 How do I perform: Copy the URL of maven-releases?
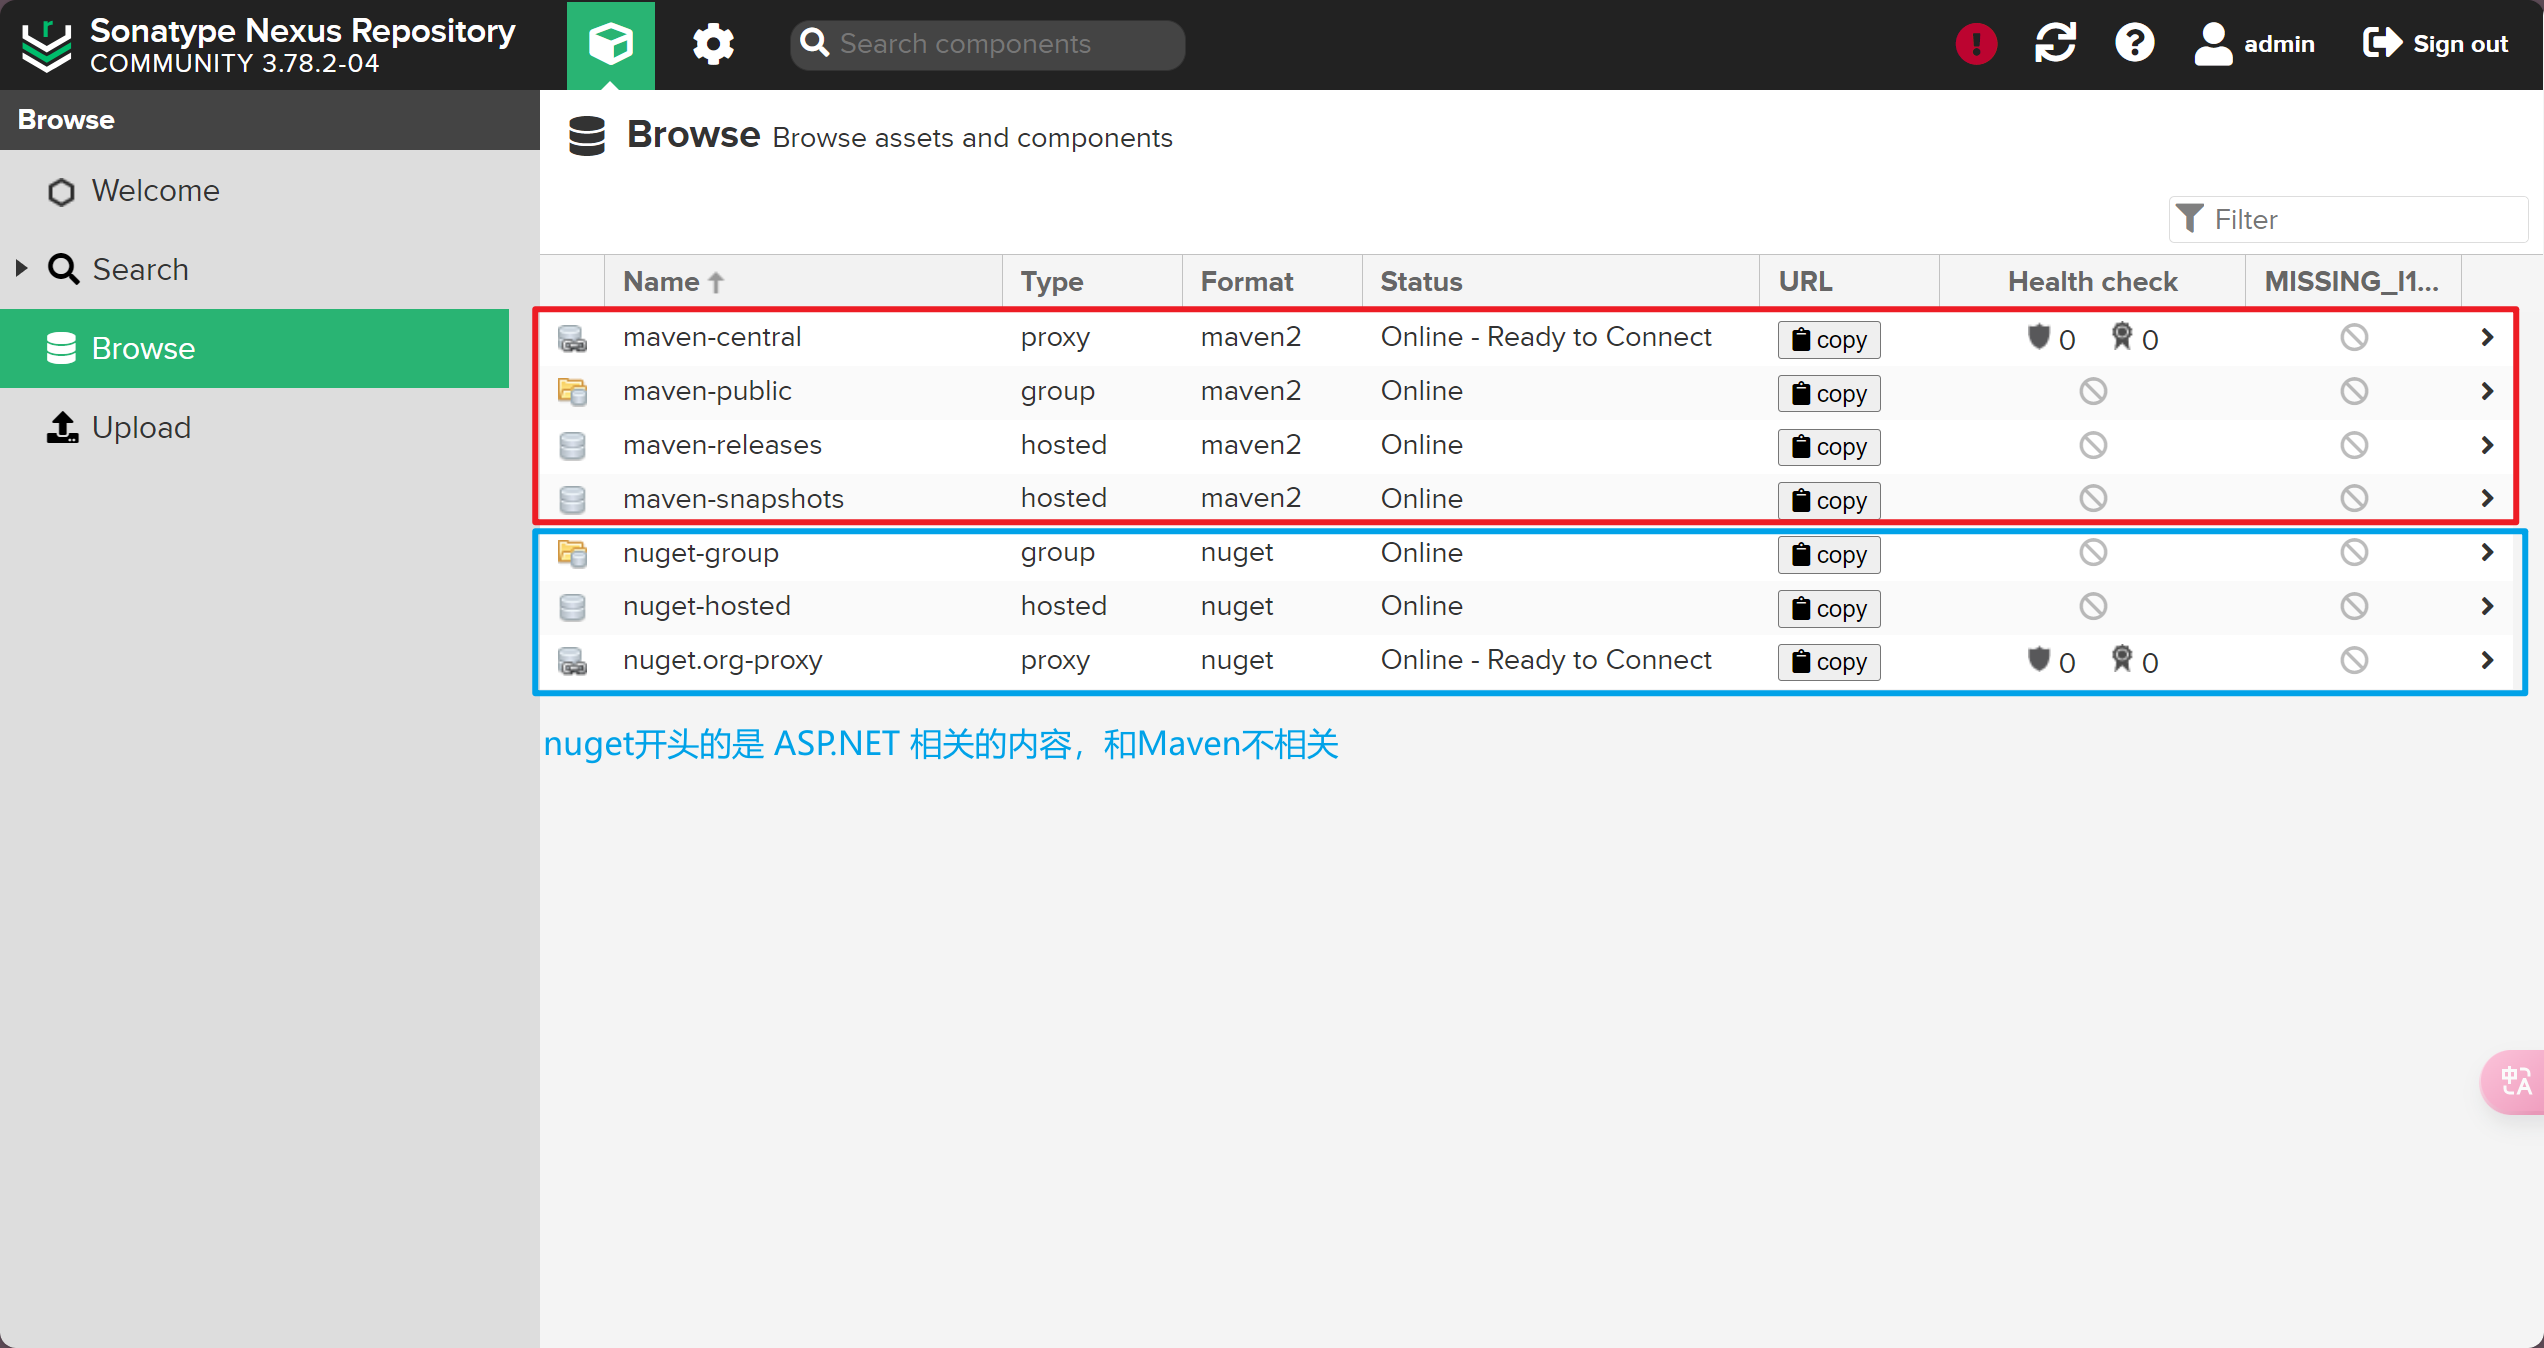[1829, 446]
